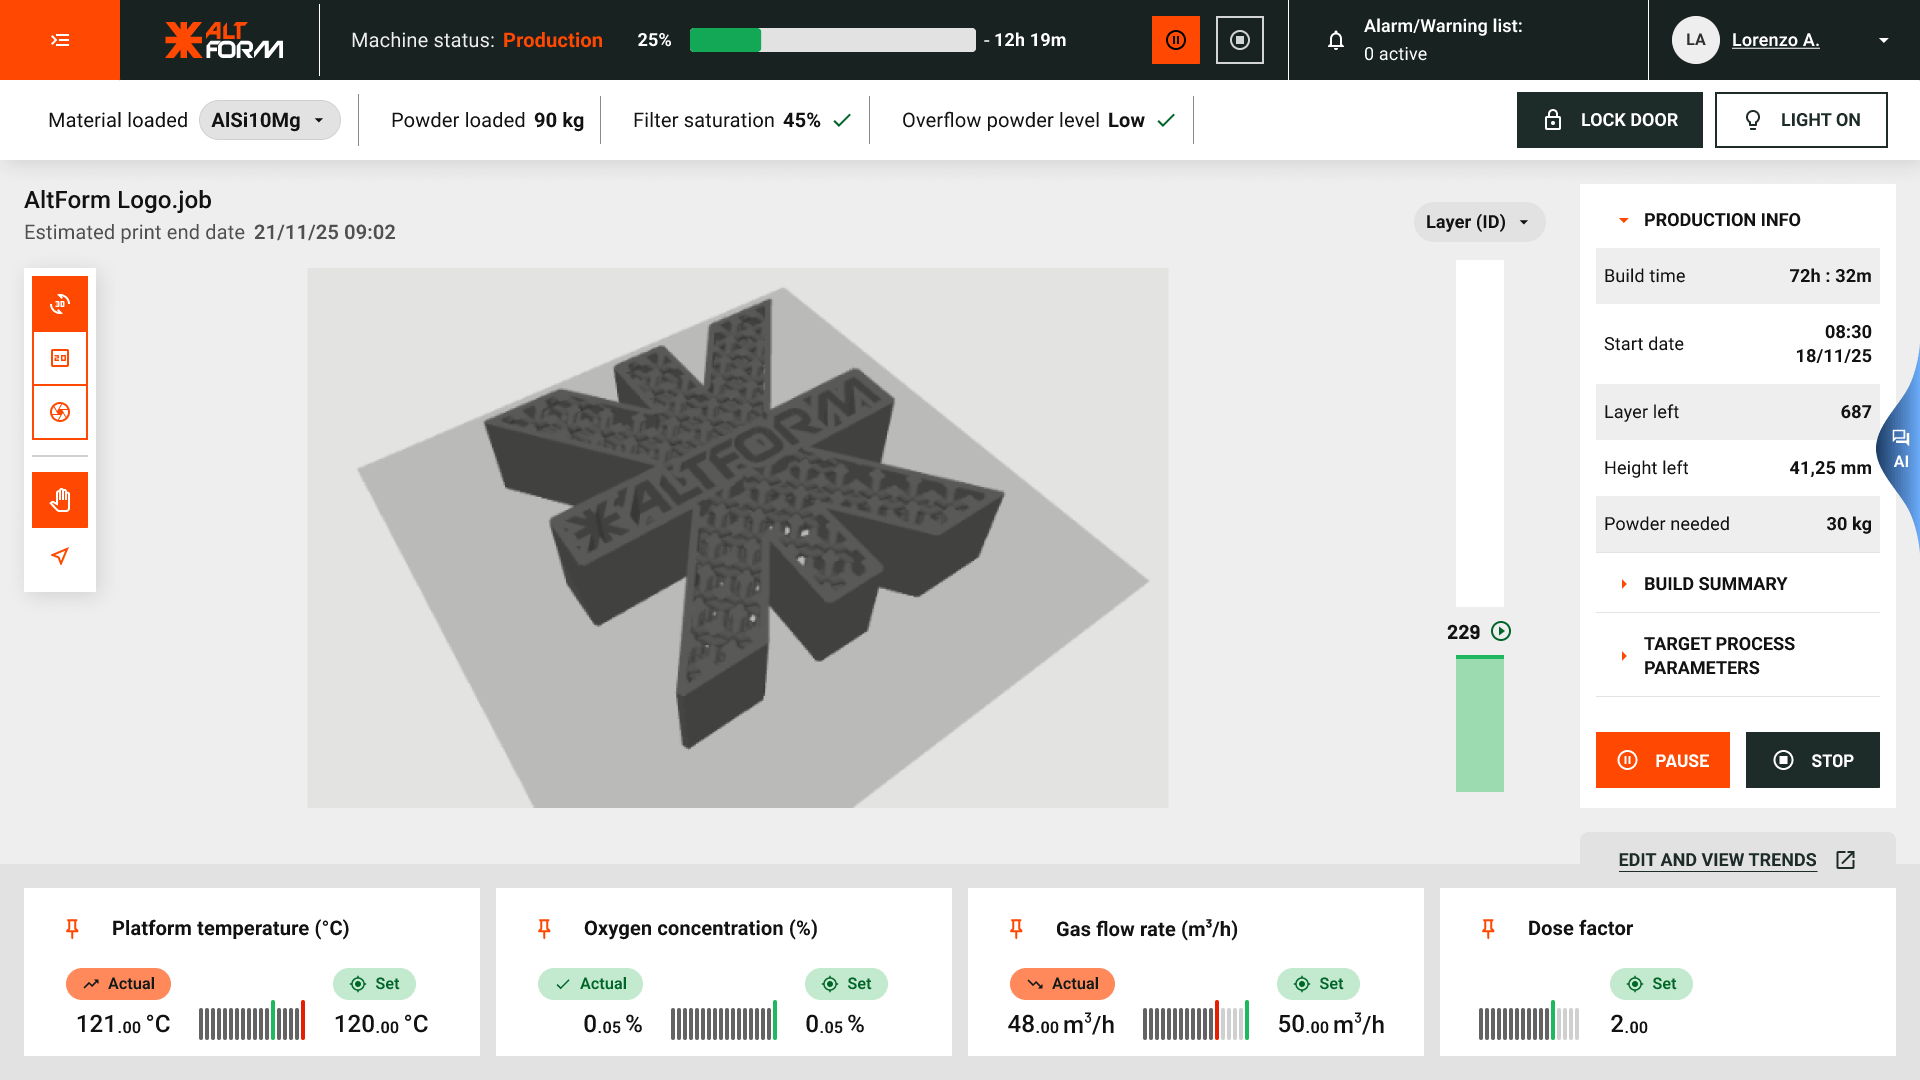This screenshot has width=1920, height=1080.
Task: Unpin the Gas flow rate card
Action: (1016, 928)
